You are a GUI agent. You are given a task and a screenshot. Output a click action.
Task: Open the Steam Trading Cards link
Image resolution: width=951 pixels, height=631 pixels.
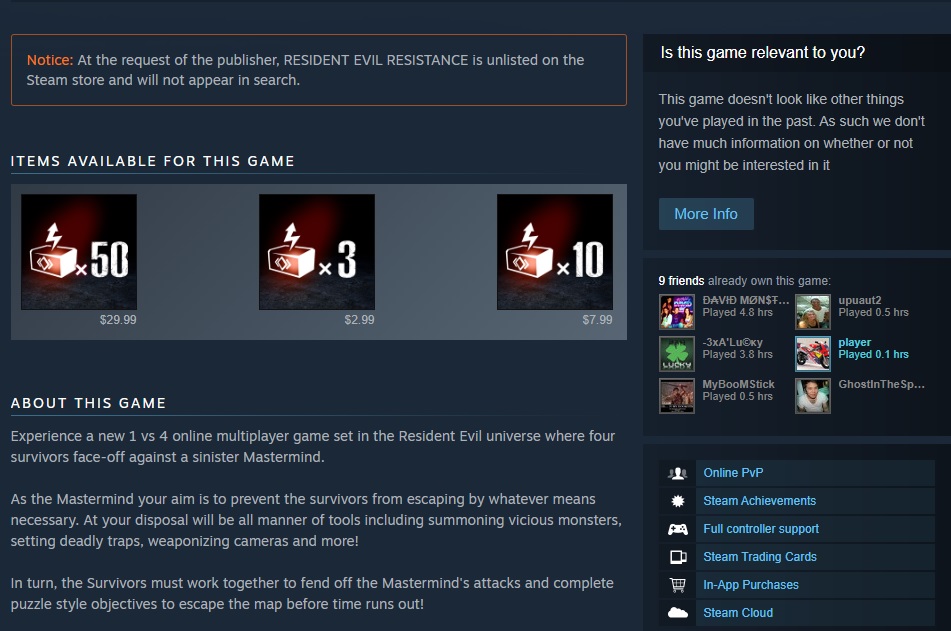(760, 556)
